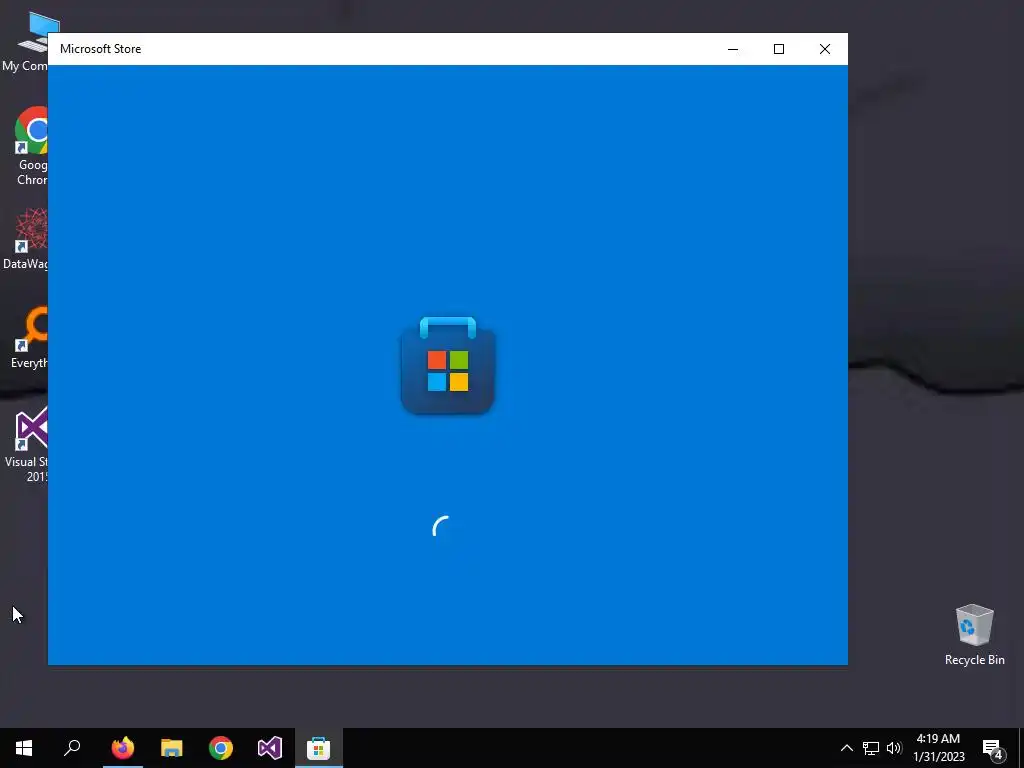
Task: Select Microsoft Store taskbar icon
Action: coord(319,748)
